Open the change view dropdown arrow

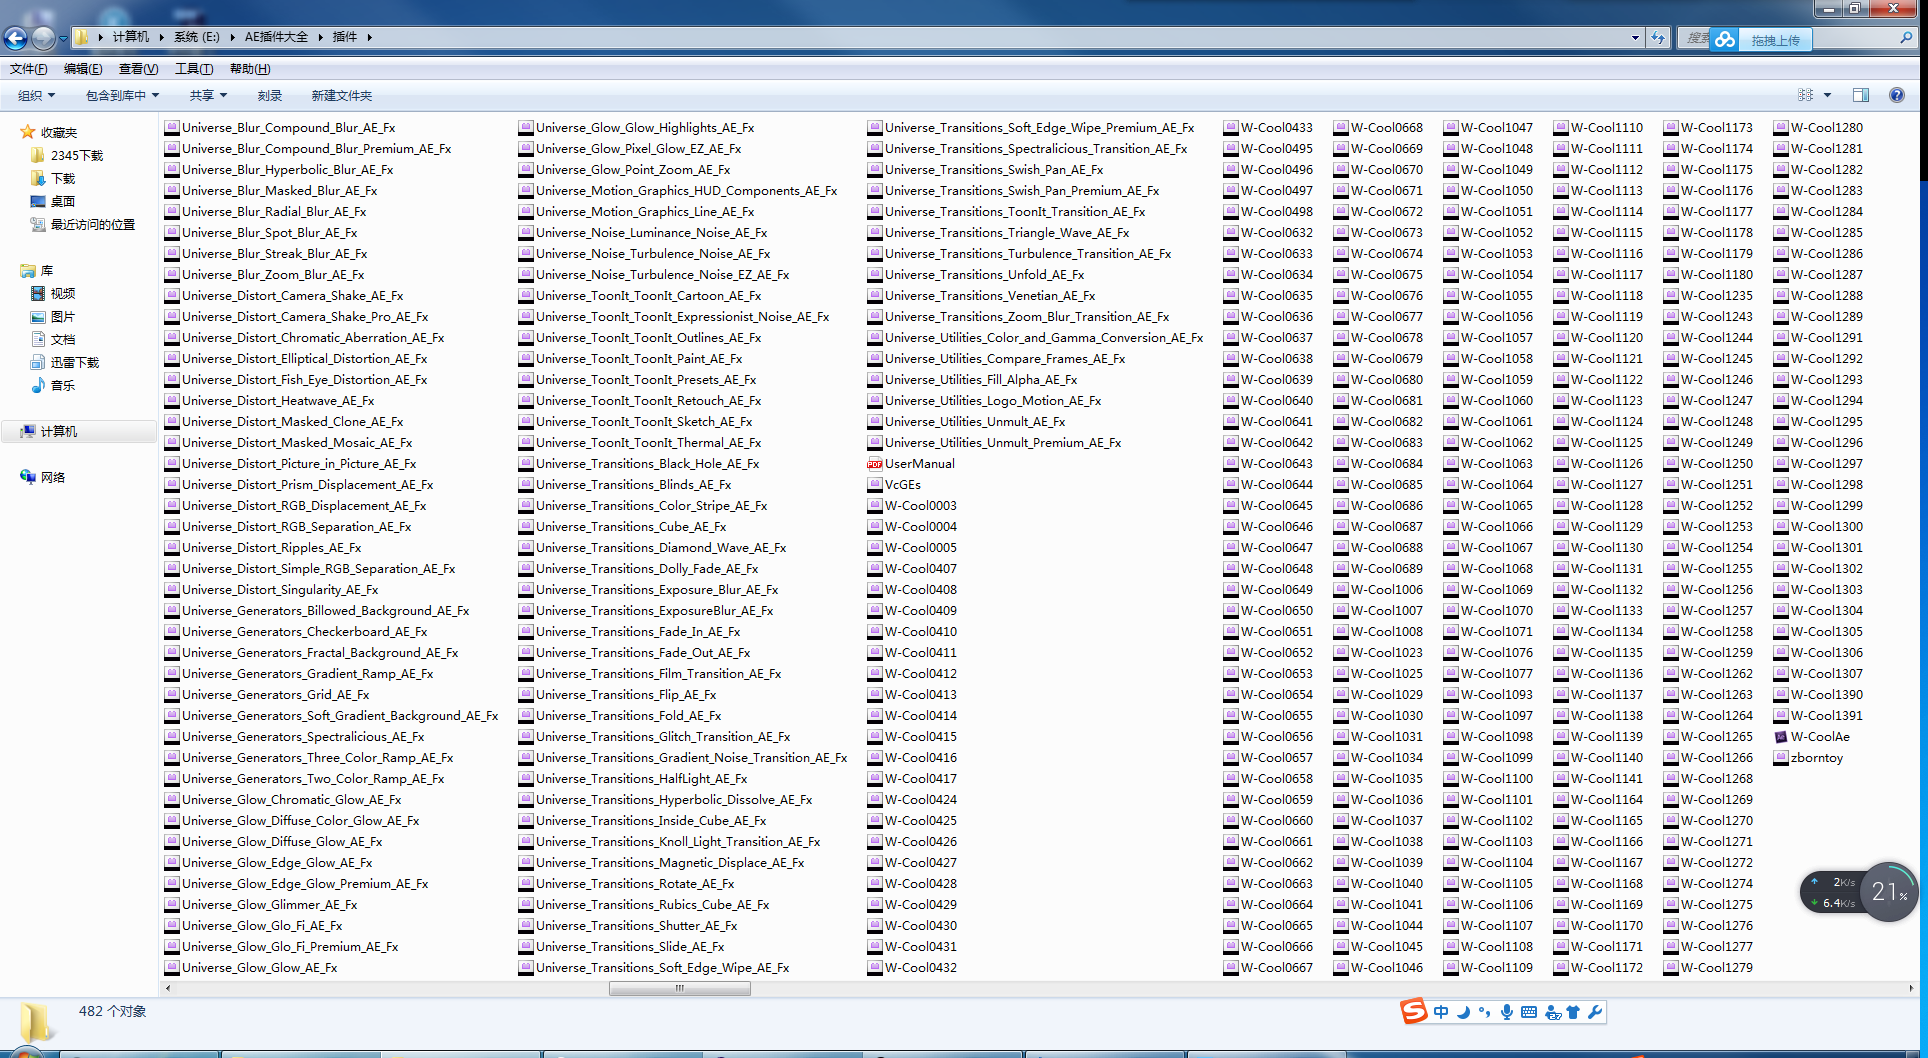(1827, 95)
